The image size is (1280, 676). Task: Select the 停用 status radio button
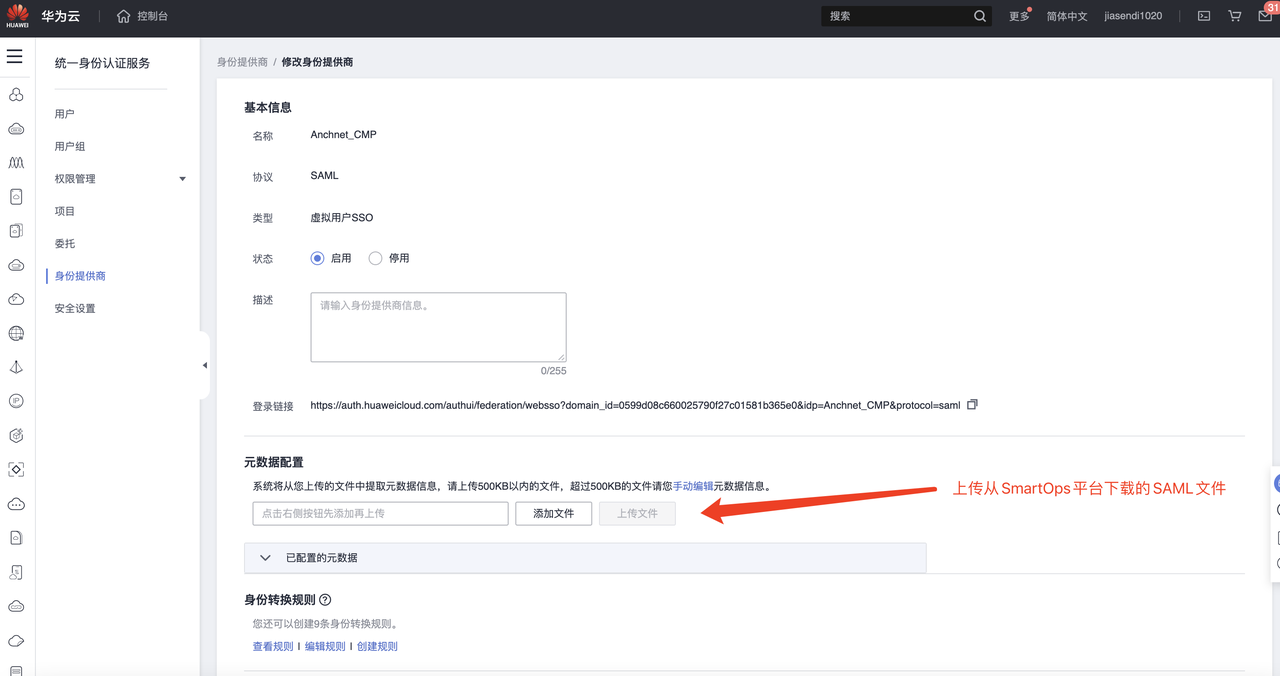point(375,258)
